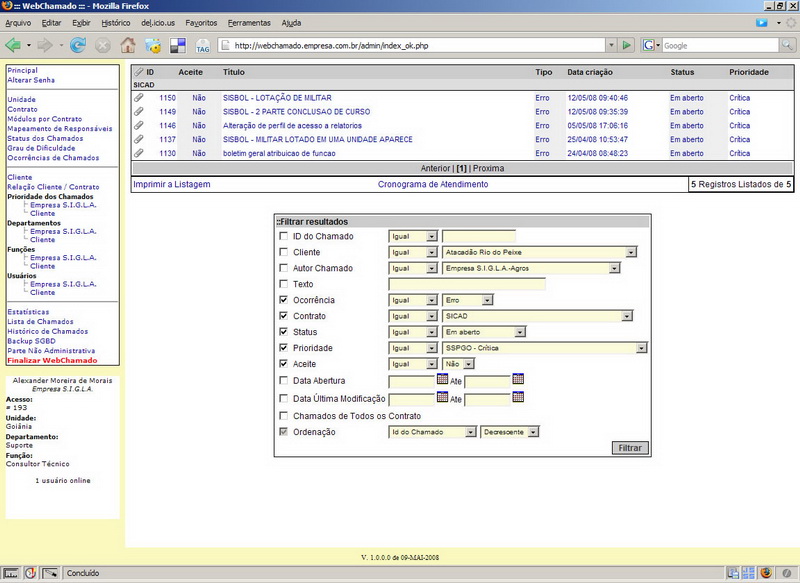This screenshot has height=583, width=800.
Task: Open the Ferramentas menu
Action: (x=248, y=22)
